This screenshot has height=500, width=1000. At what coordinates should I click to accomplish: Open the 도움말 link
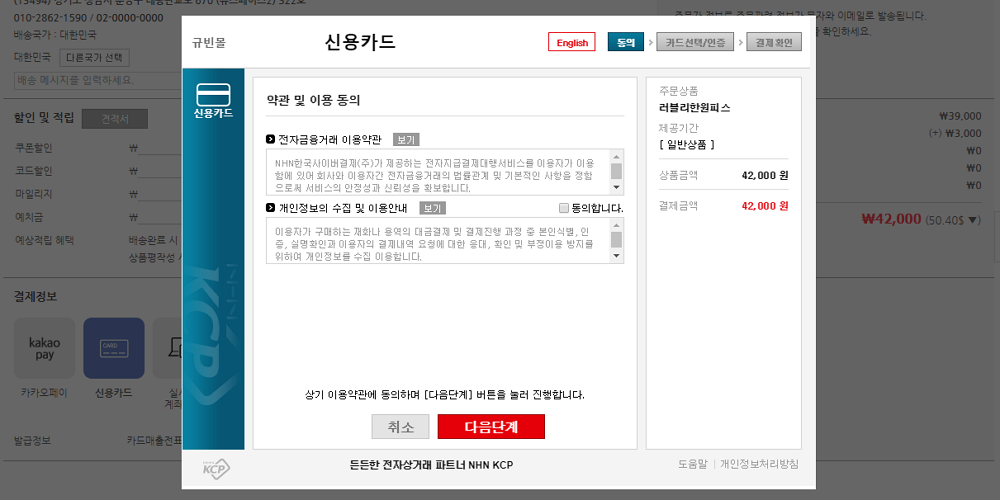693,464
